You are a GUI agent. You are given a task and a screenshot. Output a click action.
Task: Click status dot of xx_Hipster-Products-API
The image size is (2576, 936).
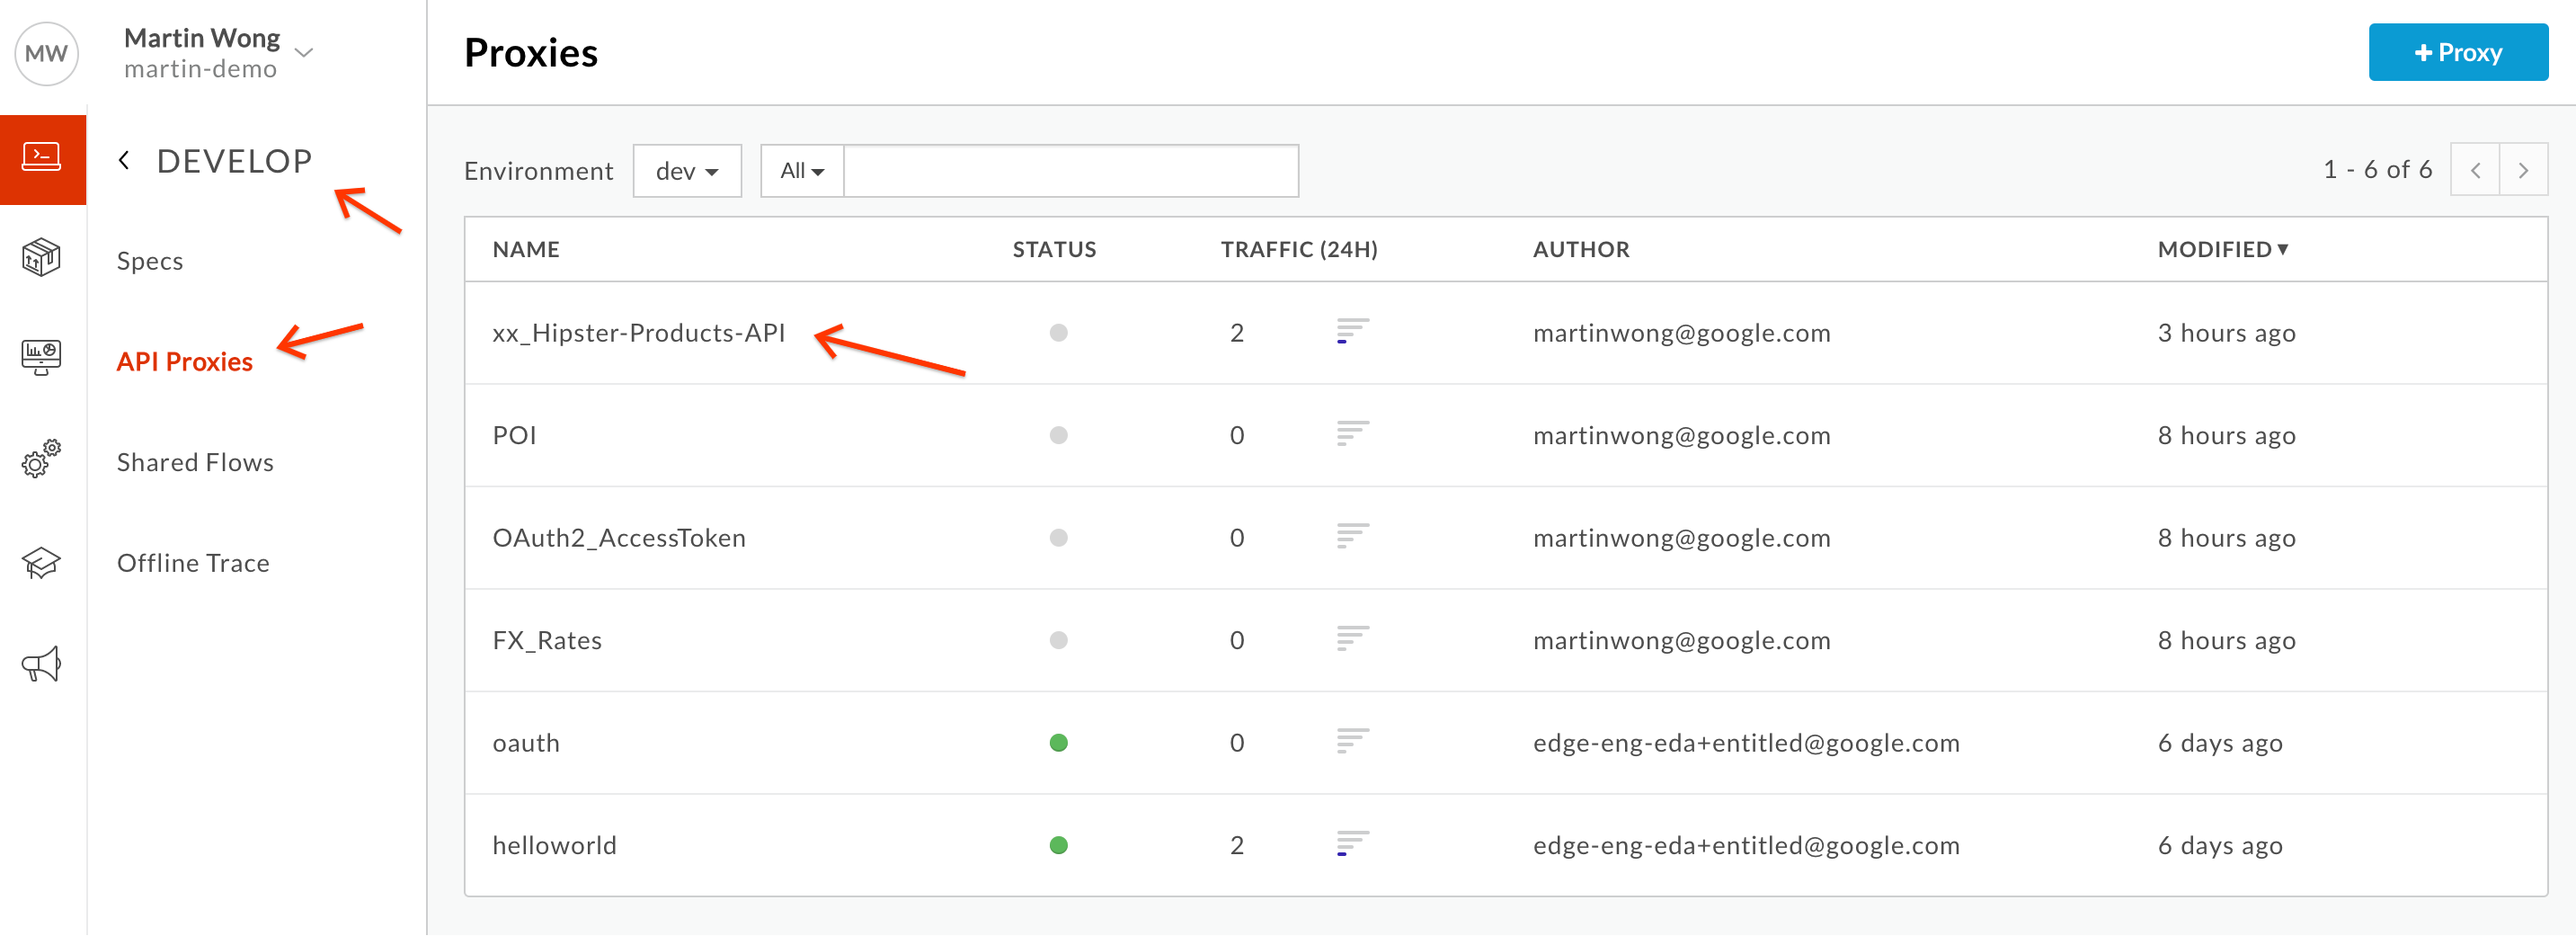coord(1058,333)
